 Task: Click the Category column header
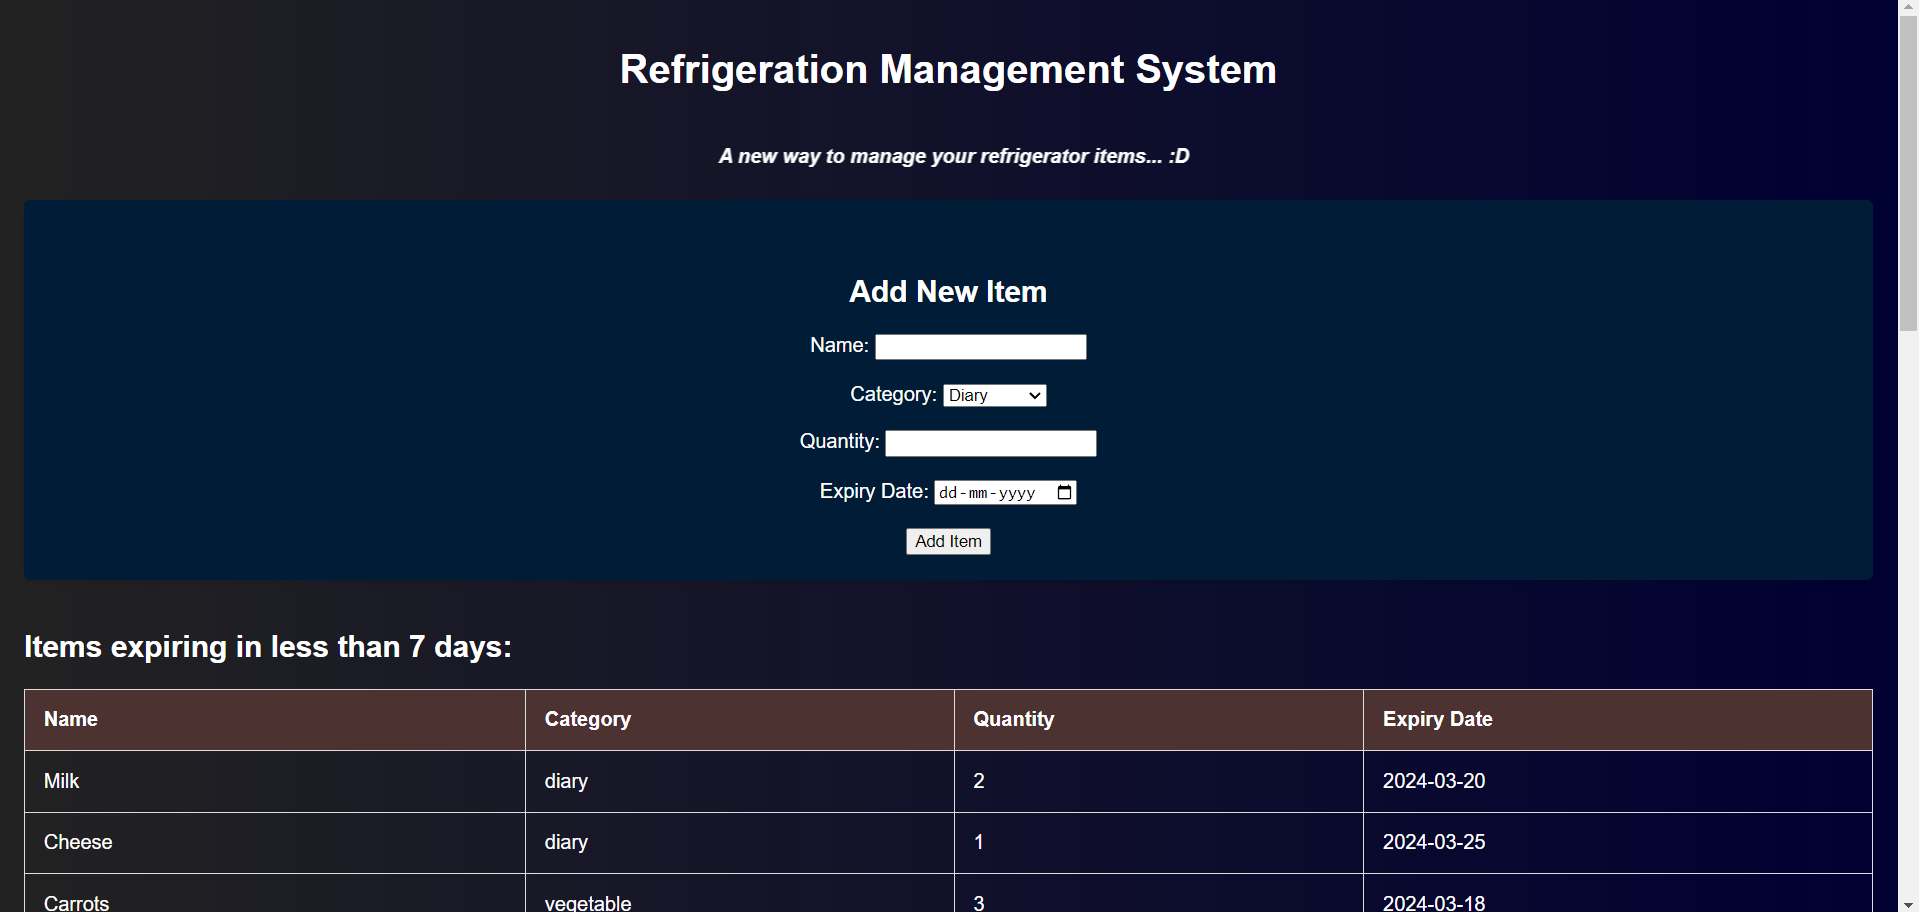tap(587, 719)
